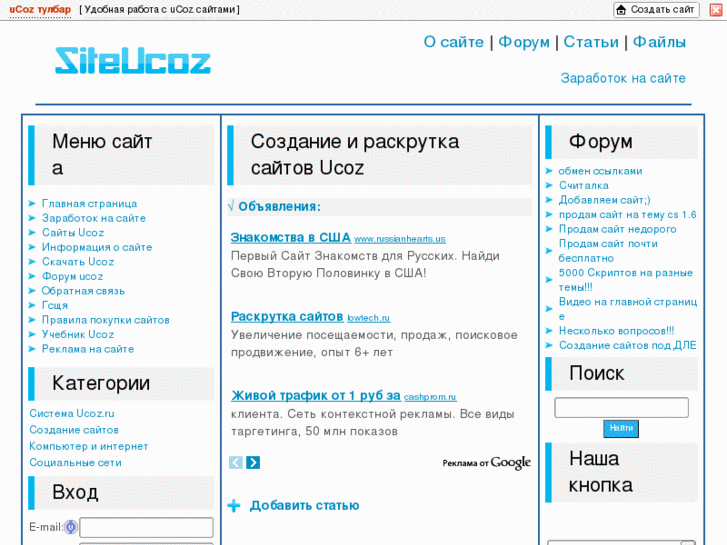Open the Скачать Ucoz link
Image resolution: width=727 pixels, height=545 pixels.
78,262
